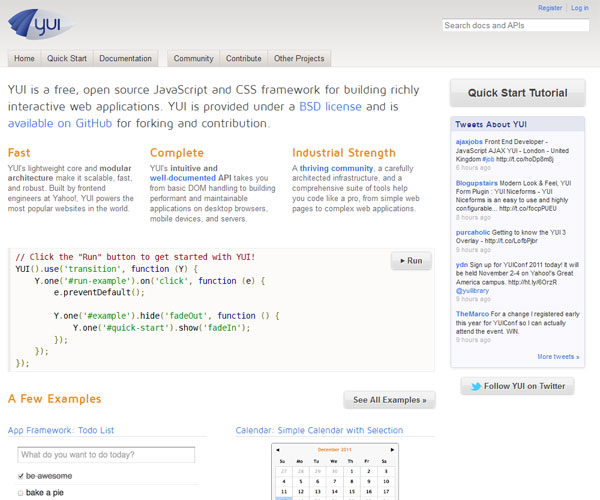Open the #job hashtag link
This screenshot has height=500, width=600.
[488, 159]
